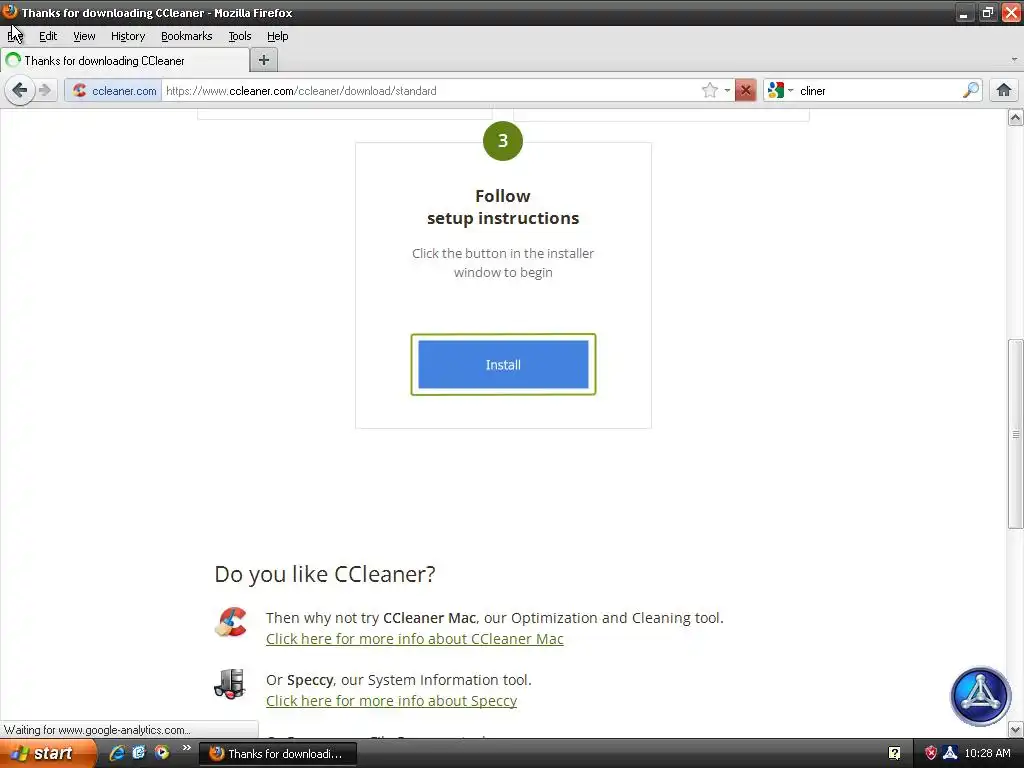Image resolution: width=1024 pixels, height=768 pixels.
Task: Click the blue triangle tray icon
Action: 950,754
